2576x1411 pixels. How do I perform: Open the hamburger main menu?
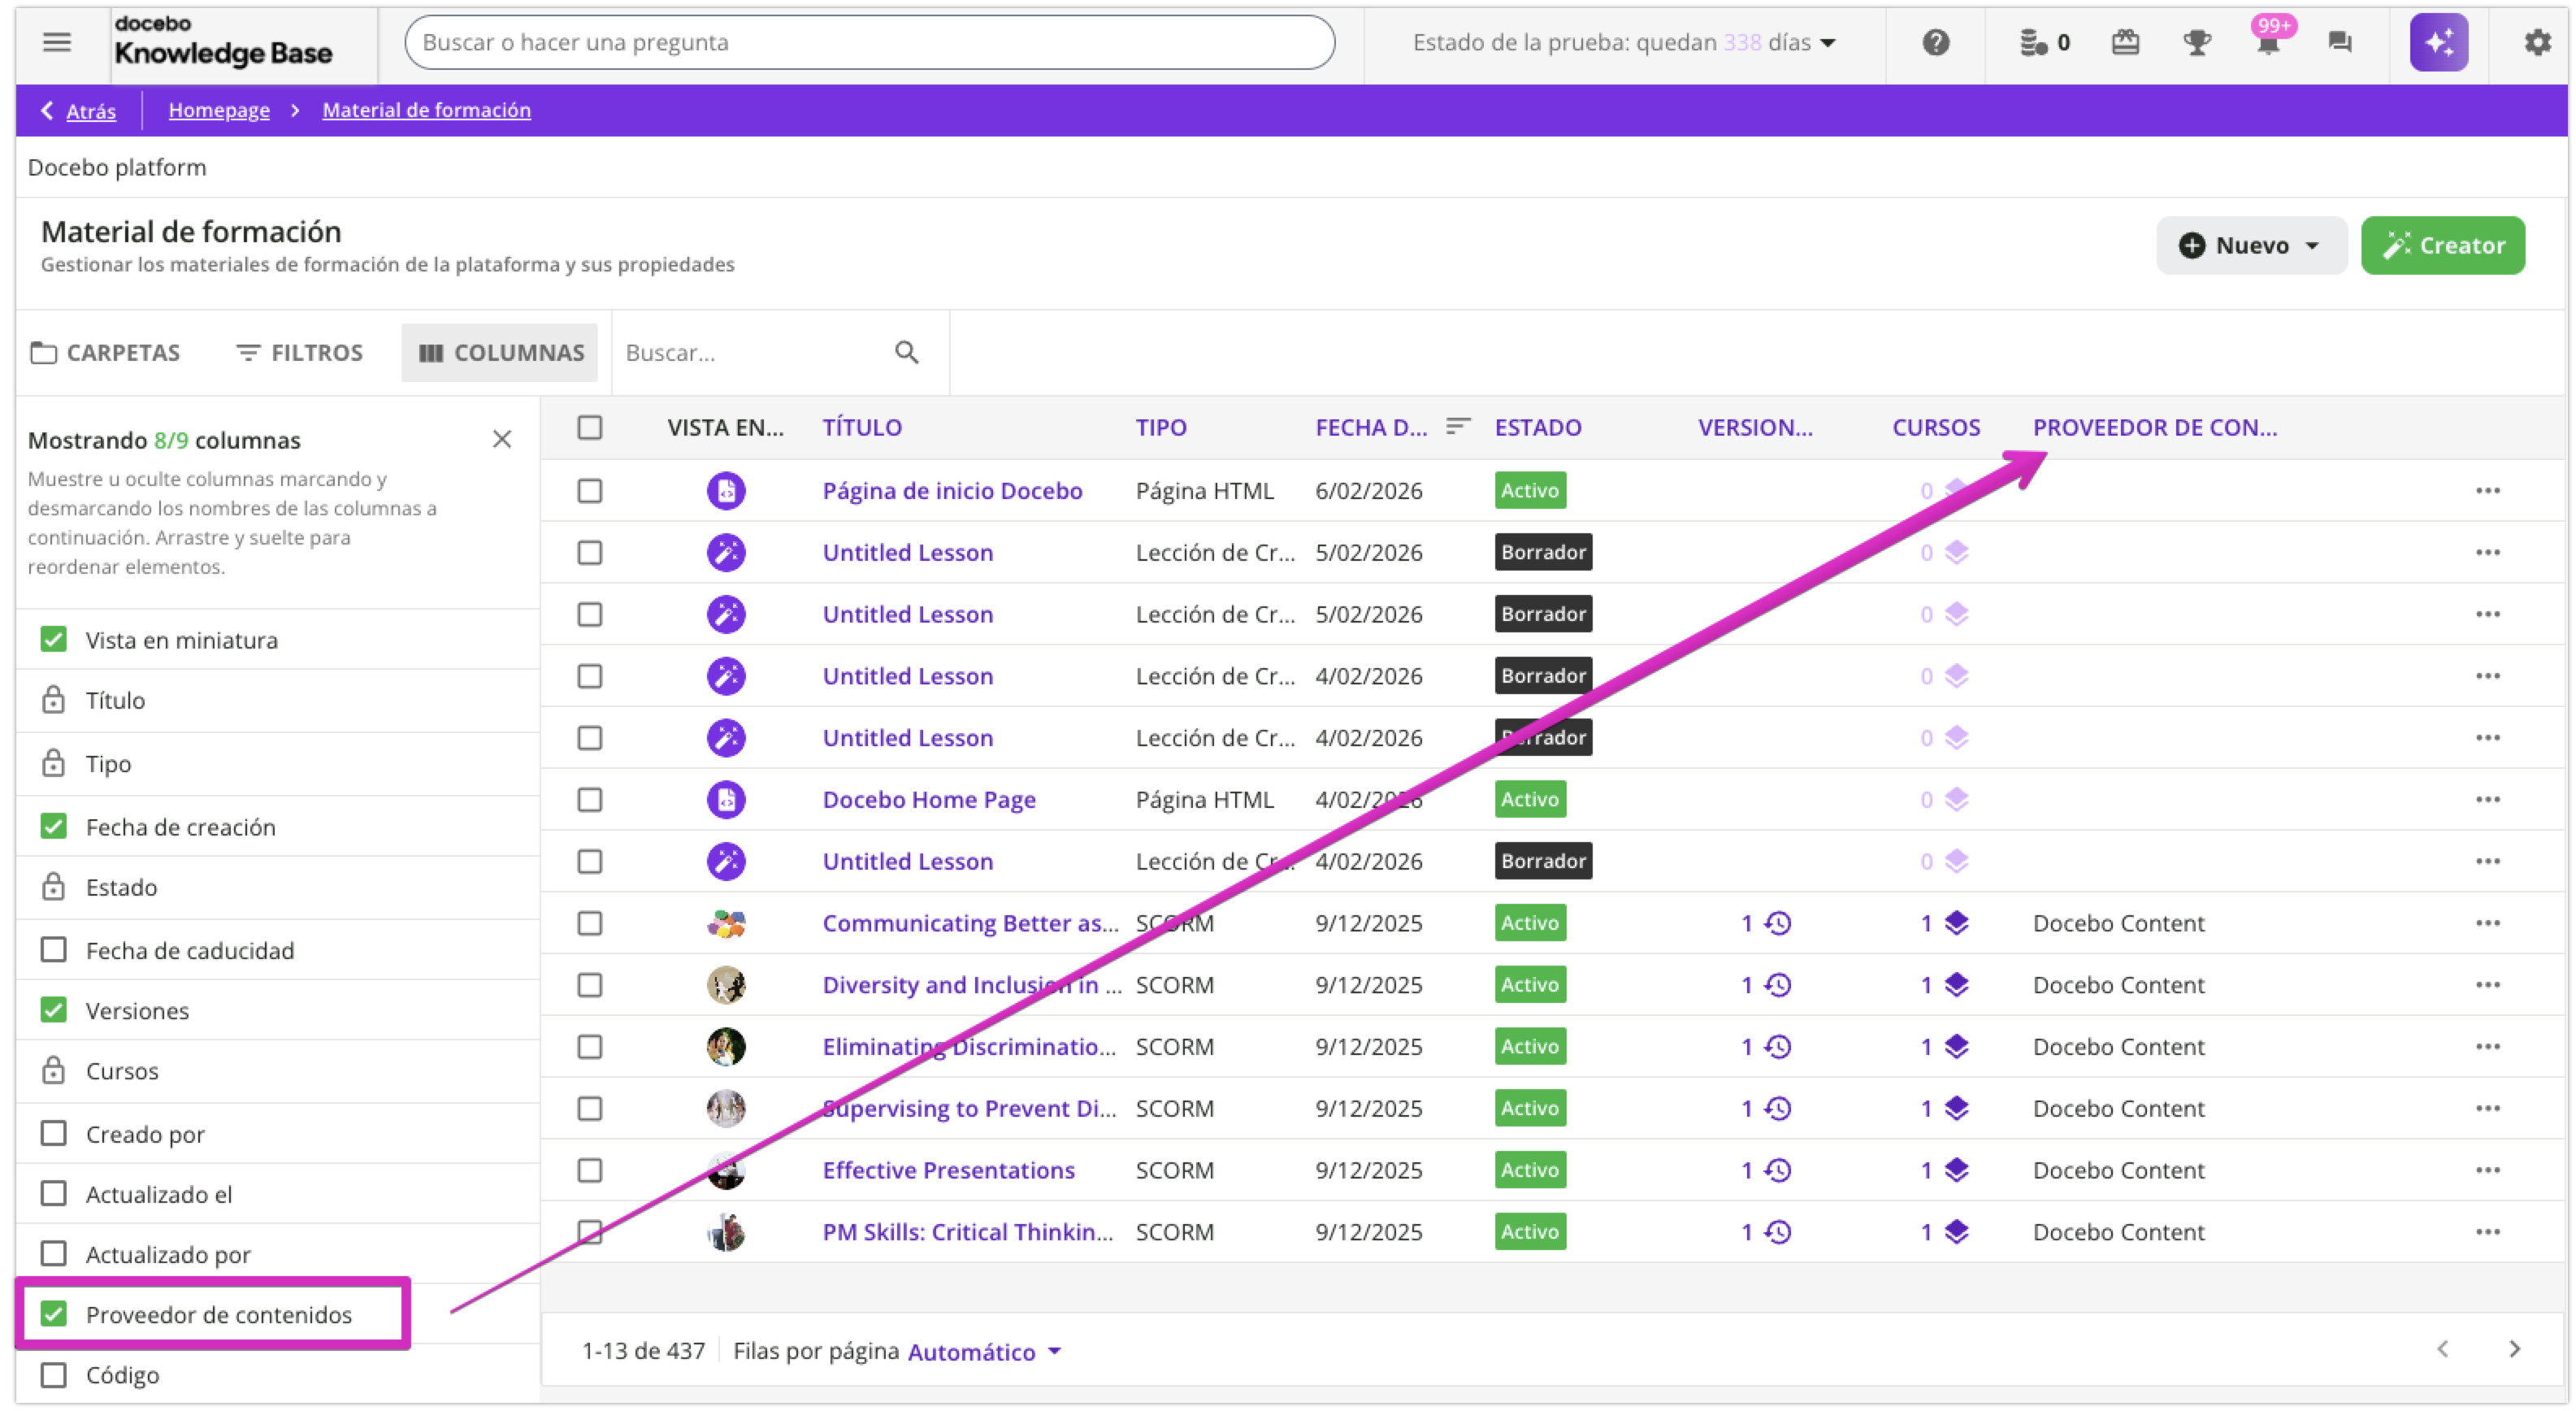coord(57,42)
